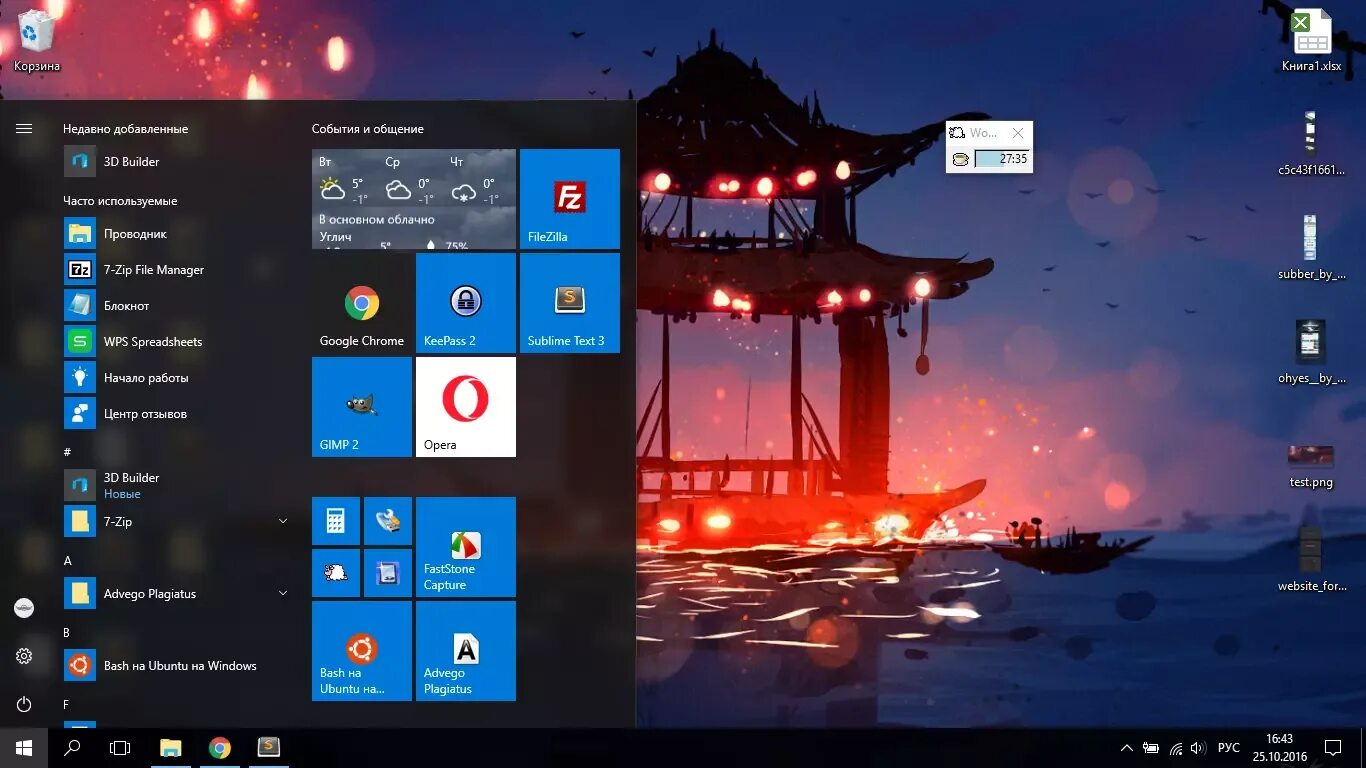
Task: Select the ohyes_by desktop file
Action: pos(1312,352)
